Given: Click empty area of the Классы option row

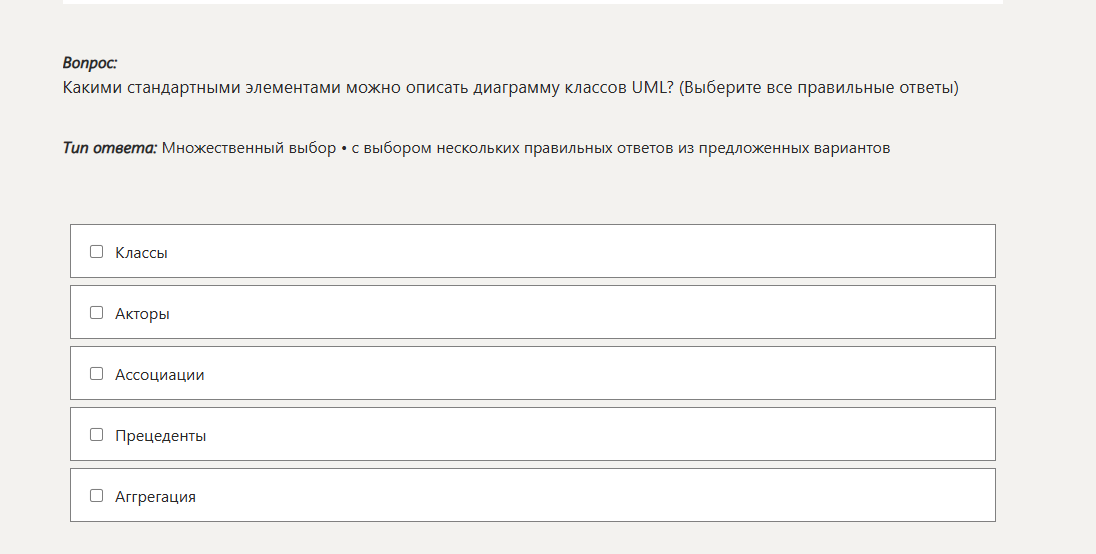Looking at the screenshot, I should tap(600, 252).
